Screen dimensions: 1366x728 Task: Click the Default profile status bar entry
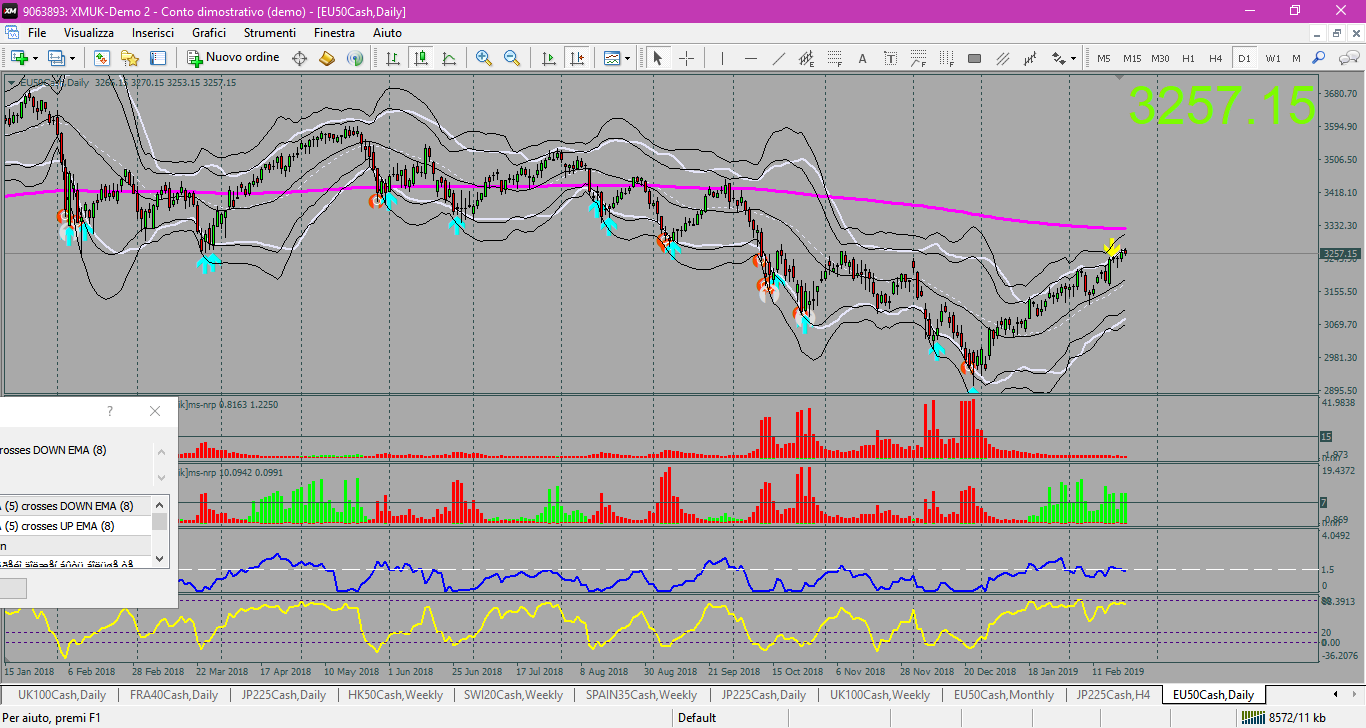point(697,718)
